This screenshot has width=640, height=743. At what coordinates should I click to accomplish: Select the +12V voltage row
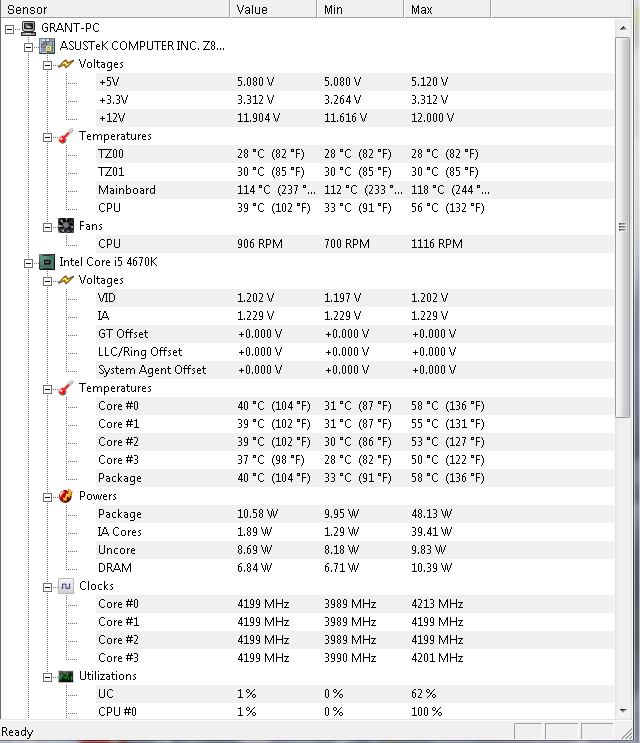click(355, 118)
